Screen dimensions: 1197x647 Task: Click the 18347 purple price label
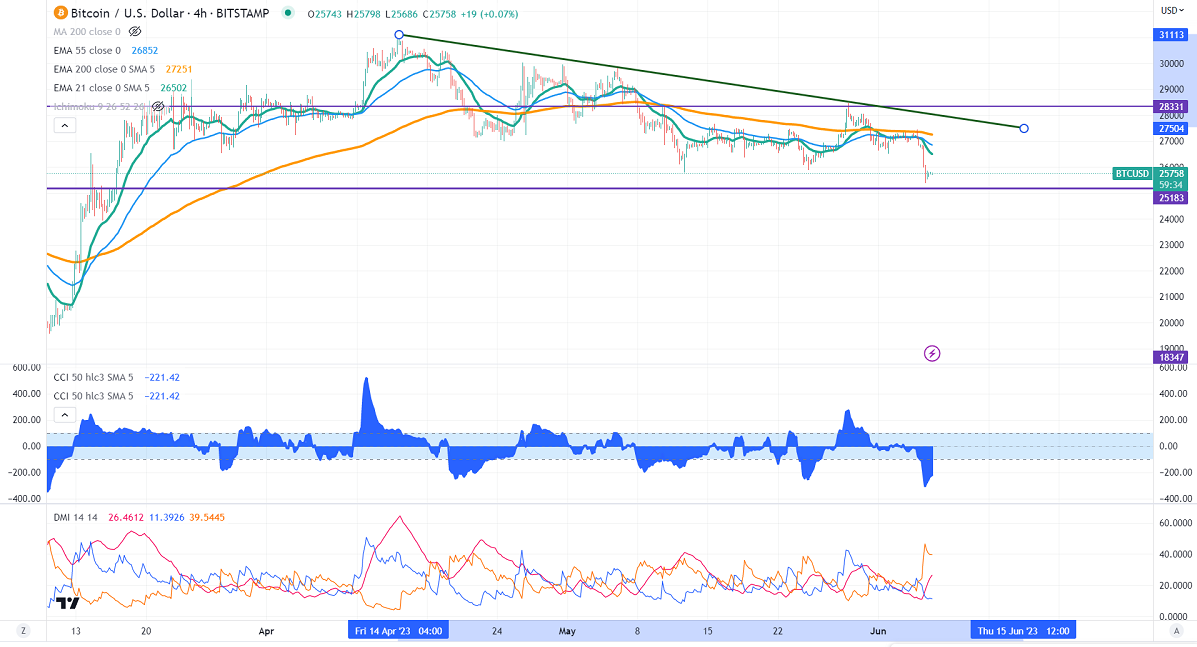[x=1171, y=357]
